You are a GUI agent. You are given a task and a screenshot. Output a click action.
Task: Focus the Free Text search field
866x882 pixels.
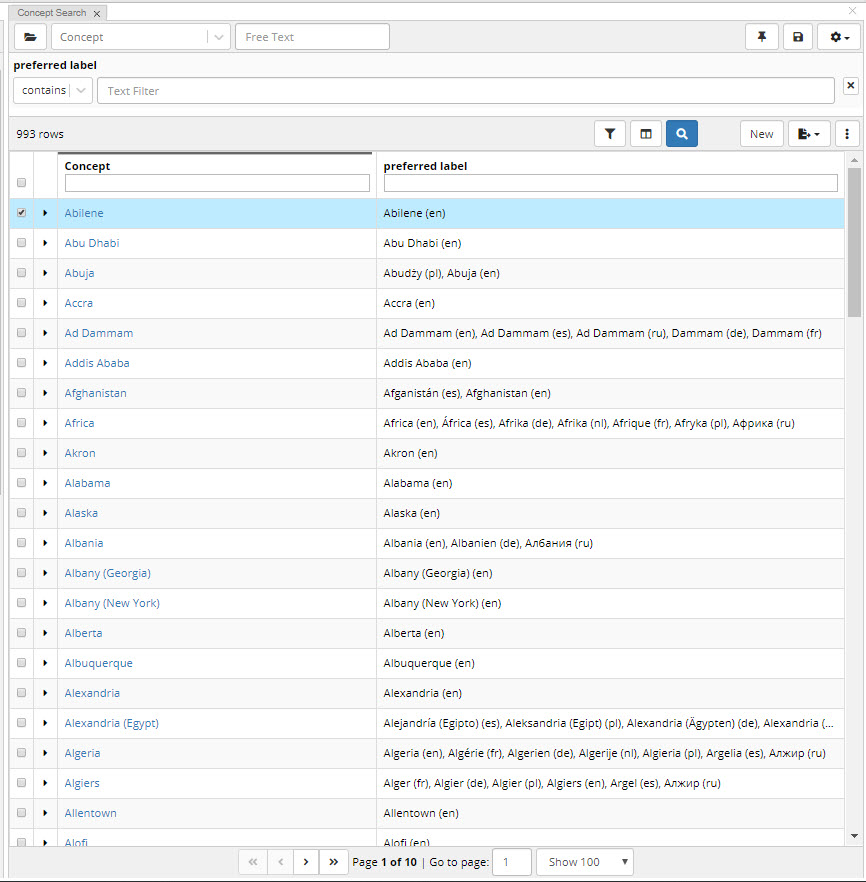tap(312, 37)
